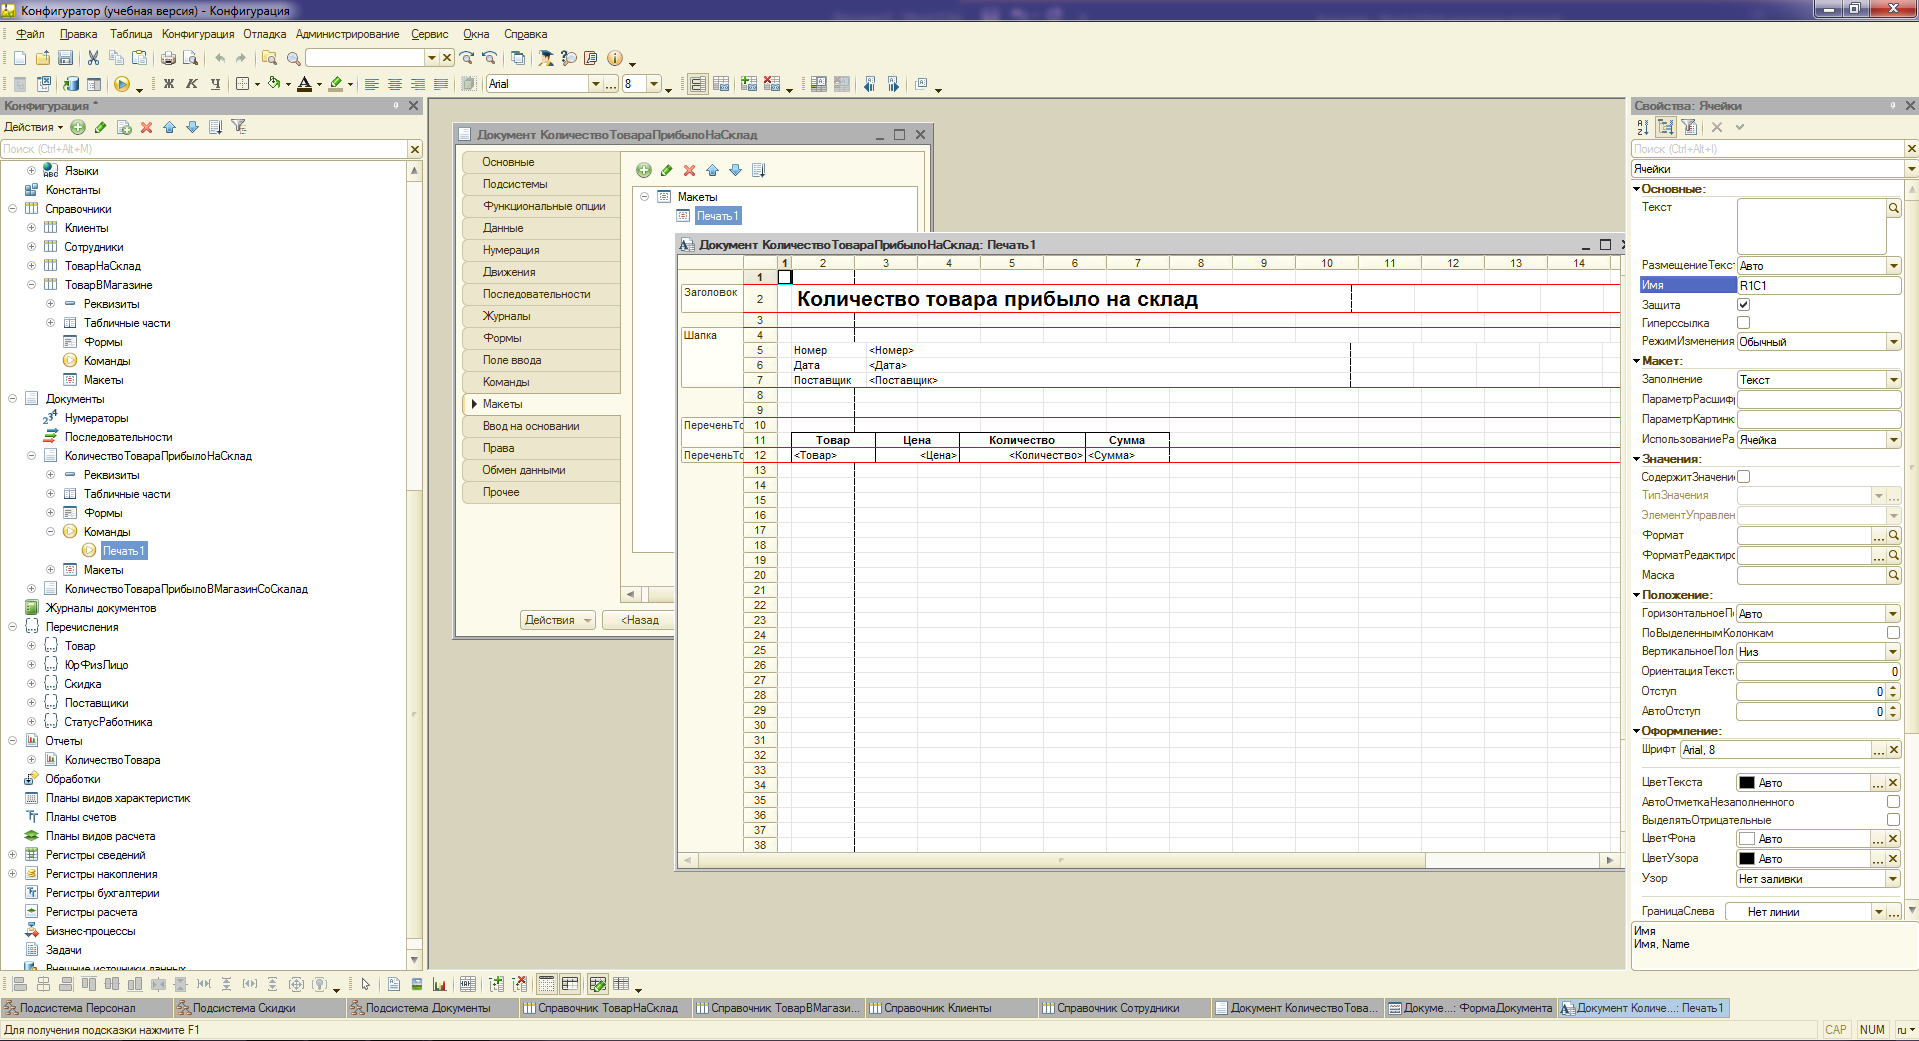Click the Cut (scissors) toolbar icon

point(93,58)
